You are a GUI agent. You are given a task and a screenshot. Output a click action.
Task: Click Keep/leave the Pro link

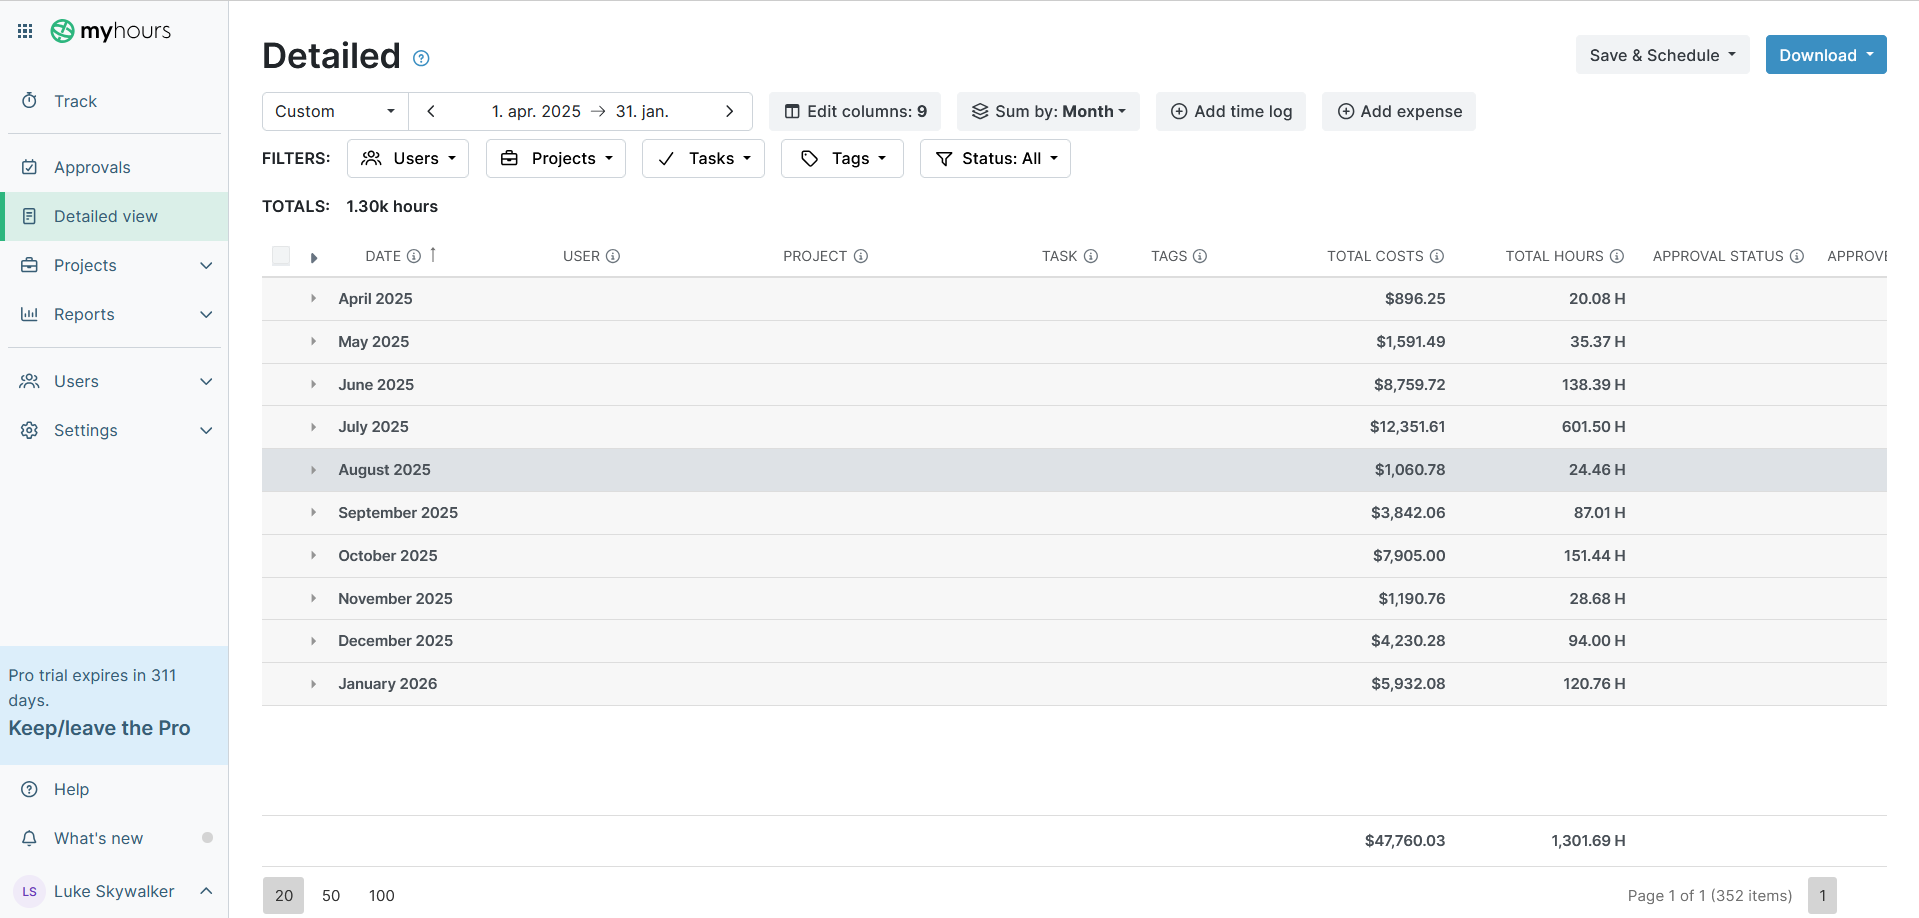[x=99, y=728]
